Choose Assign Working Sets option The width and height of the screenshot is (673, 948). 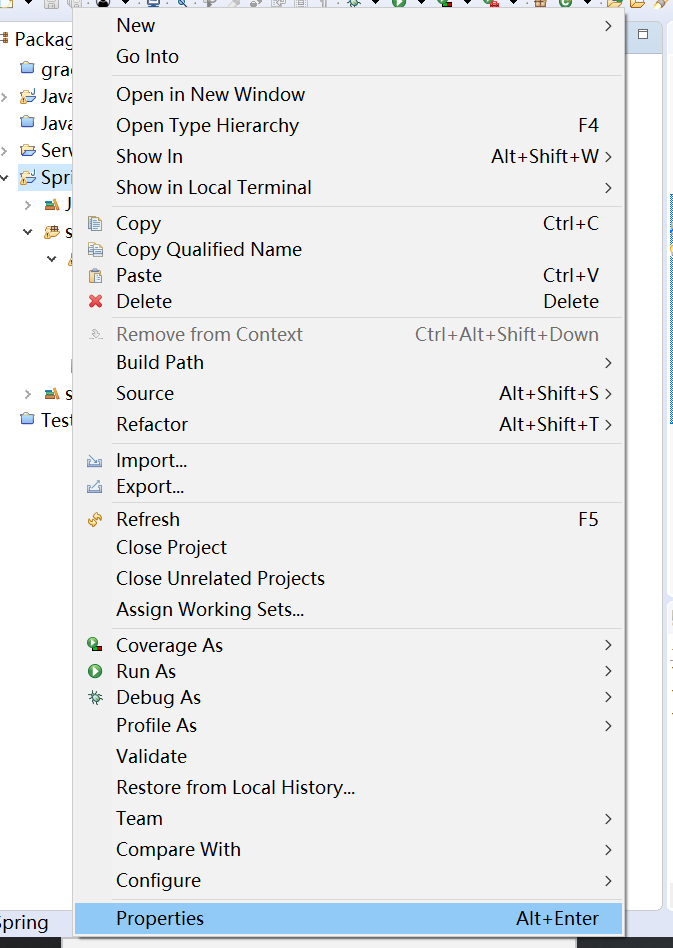(x=210, y=610)
